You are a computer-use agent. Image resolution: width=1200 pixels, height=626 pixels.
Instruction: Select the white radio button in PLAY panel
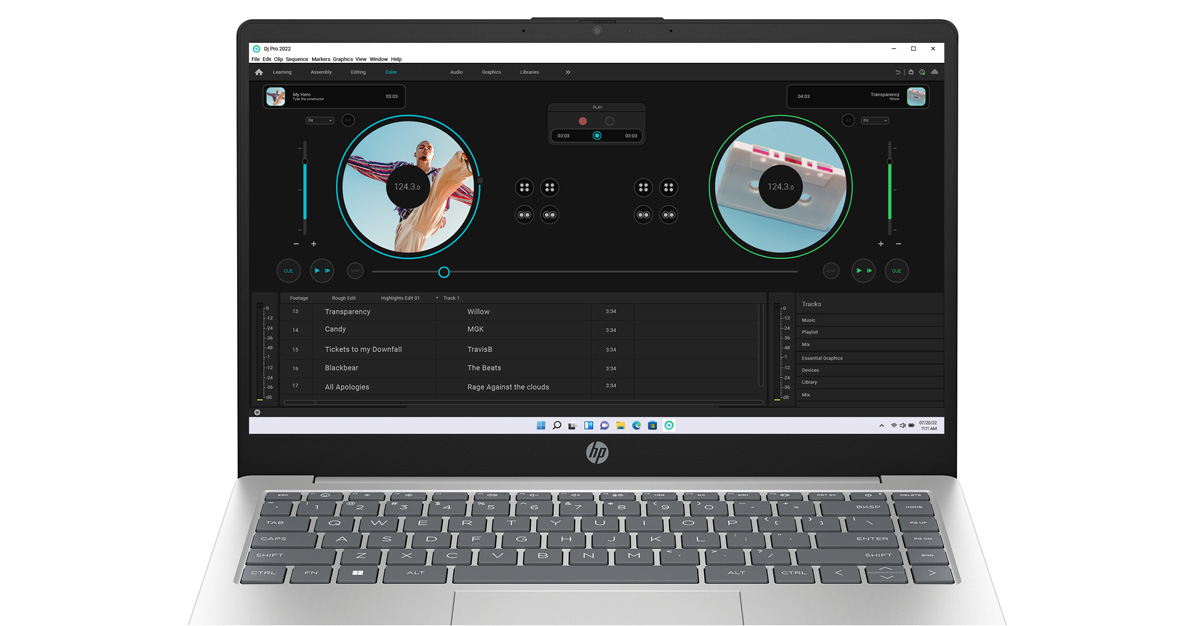pos(608,119)
